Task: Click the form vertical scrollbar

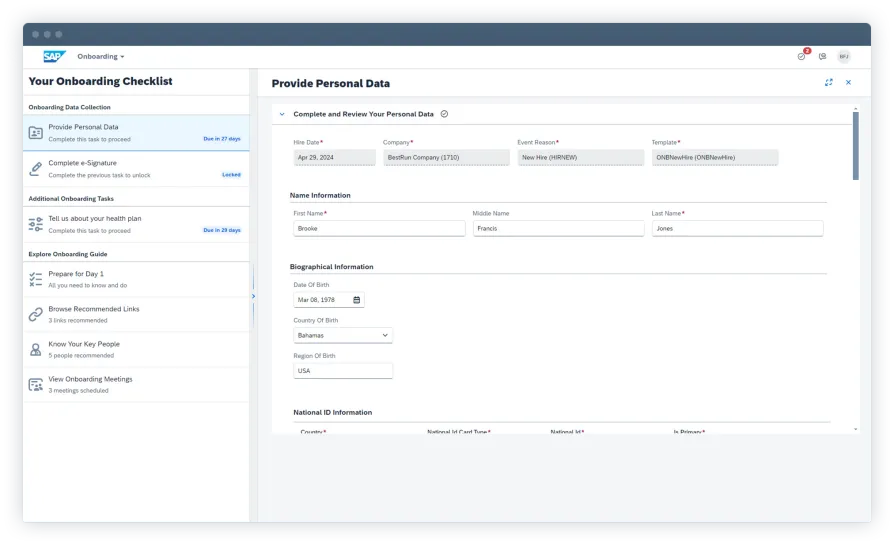Action: [x=855, y=146]
